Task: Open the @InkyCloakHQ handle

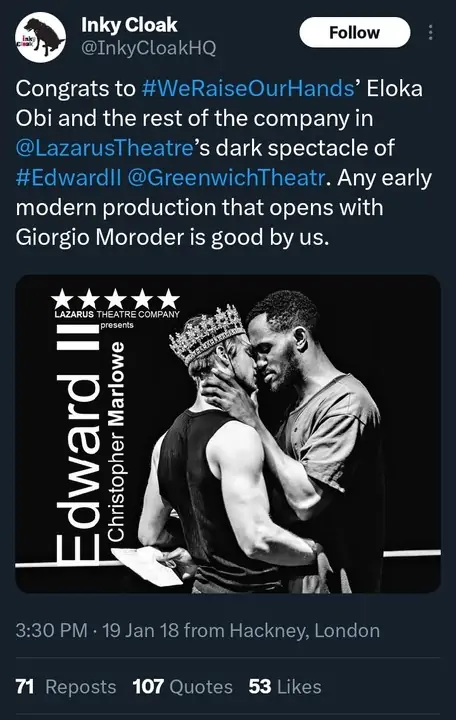Action: pyautogui.click(x=148, y=48)
